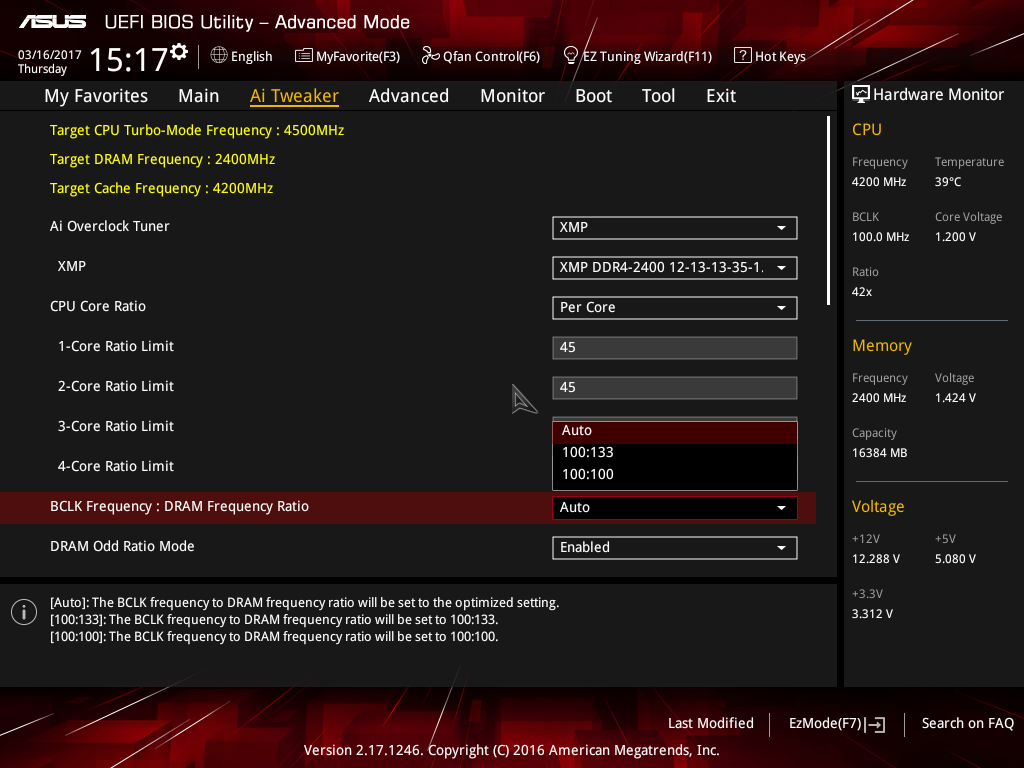
Task: Click Last Modified
Action: (x=711, y=724)
